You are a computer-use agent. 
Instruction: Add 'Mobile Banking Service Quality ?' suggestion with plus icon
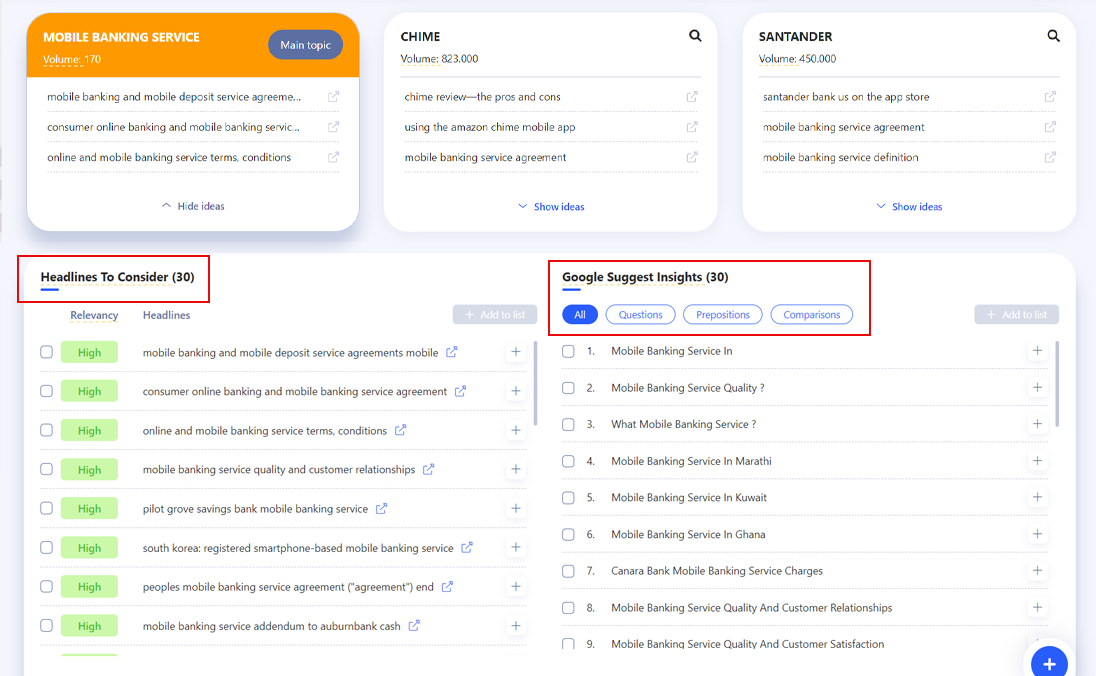[1037, 387]
